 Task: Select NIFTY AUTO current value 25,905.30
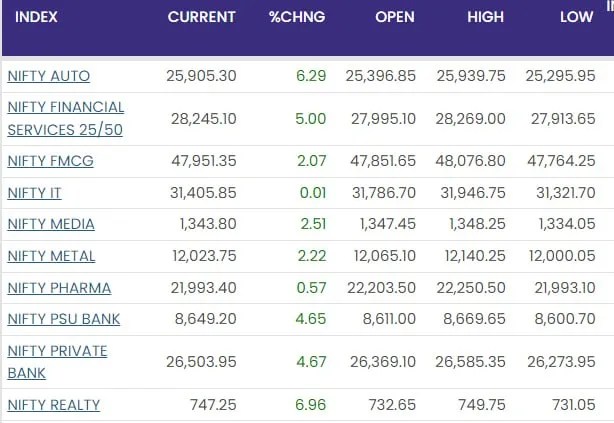pyautogui.click(x=203, y=76)
